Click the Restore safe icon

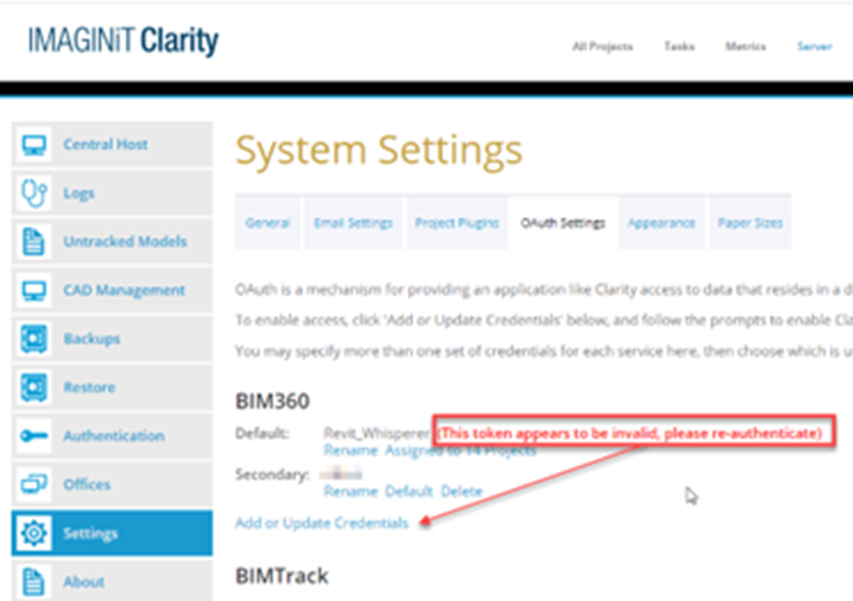pos(34,387)
